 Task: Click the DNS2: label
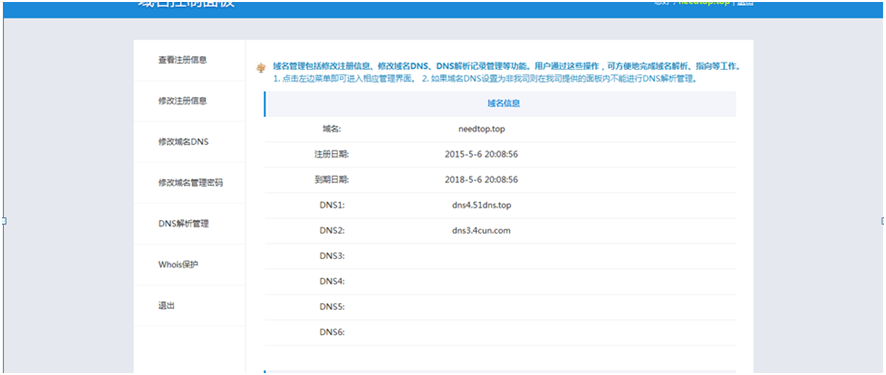click(332, 230)
